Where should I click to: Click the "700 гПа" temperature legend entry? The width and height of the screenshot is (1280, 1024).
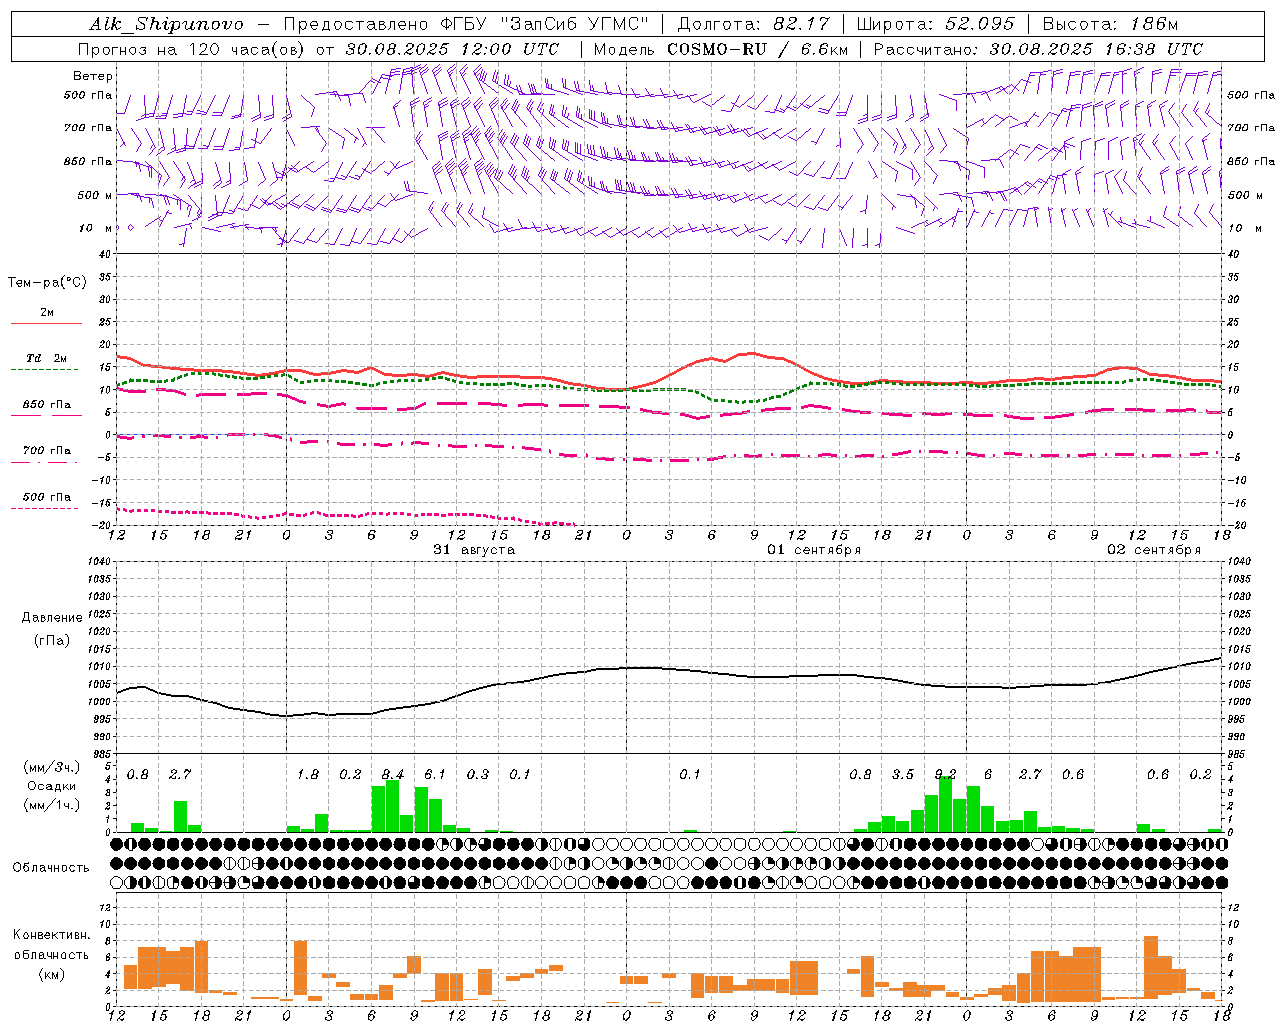[x=47, y=451]
